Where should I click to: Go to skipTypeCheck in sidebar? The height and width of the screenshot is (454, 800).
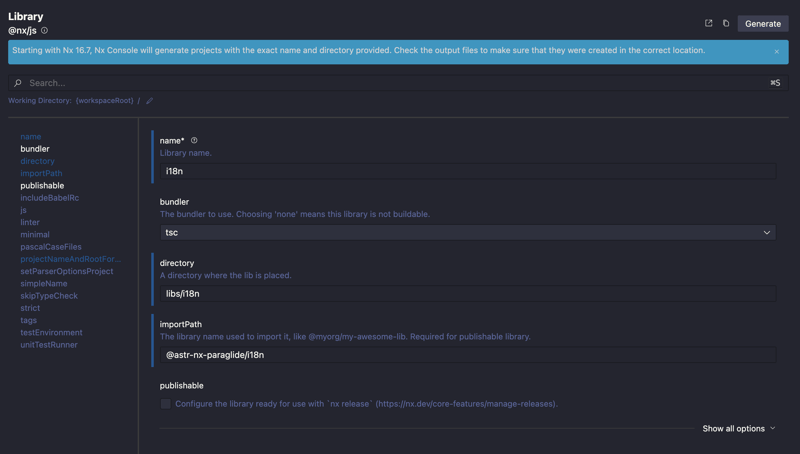(49, 296)
